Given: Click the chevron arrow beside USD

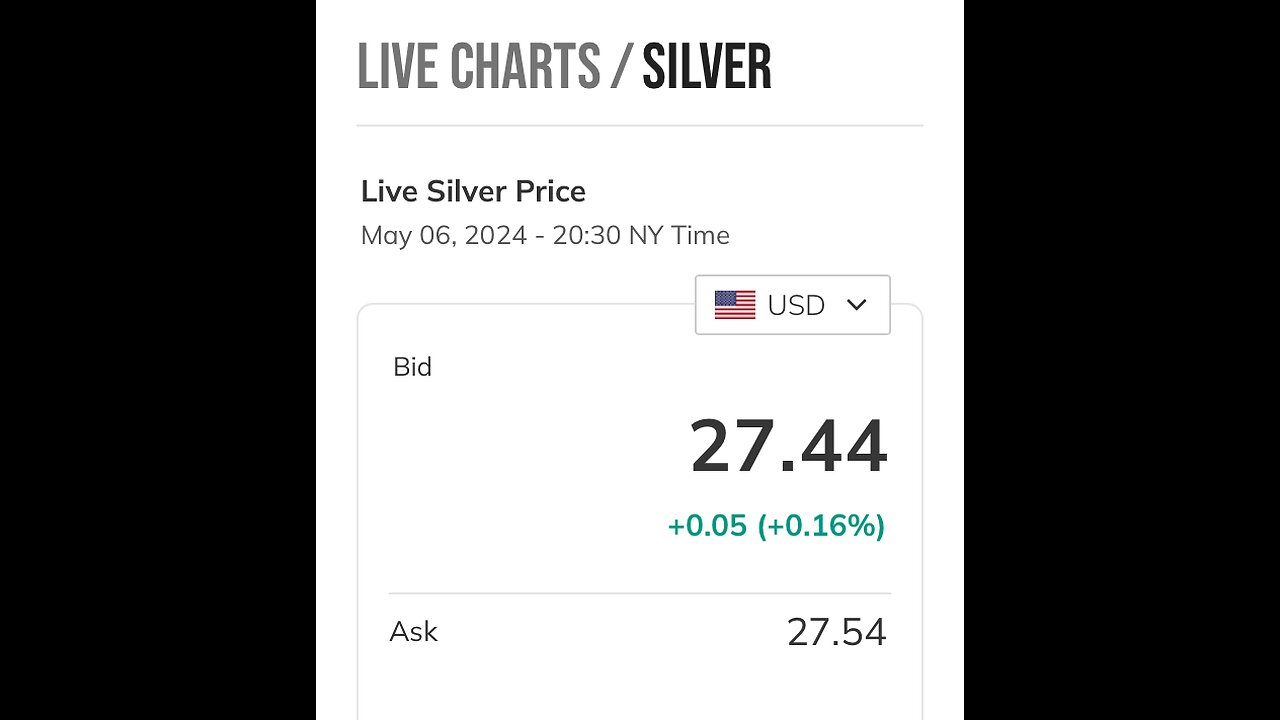Looking at the screenshot, I should (x=856, y=305).
